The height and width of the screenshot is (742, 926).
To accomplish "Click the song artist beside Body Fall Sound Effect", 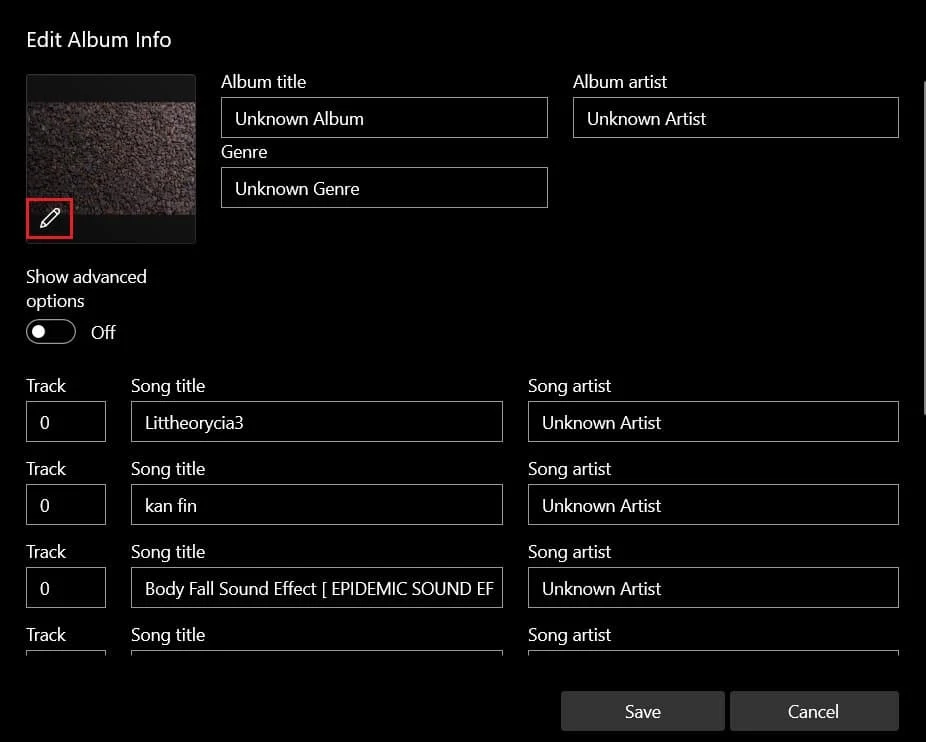I will [x=712, y=588].
